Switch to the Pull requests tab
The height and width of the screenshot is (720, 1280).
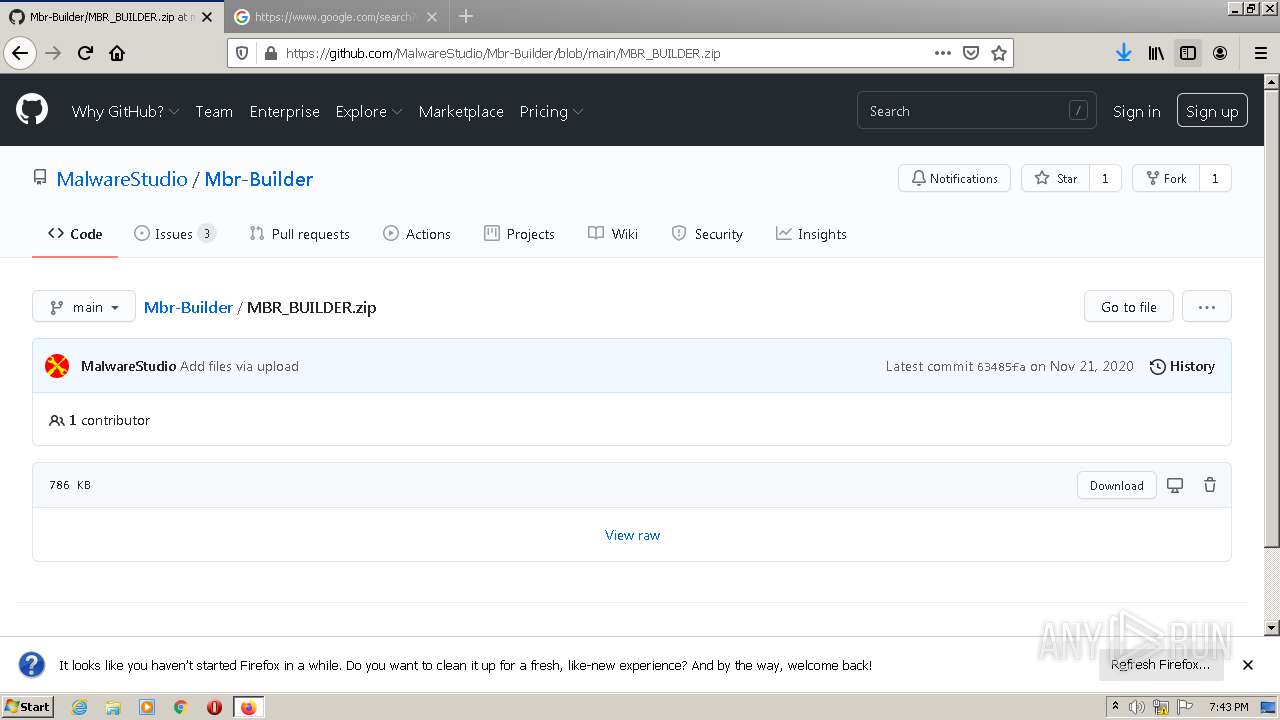point(299,234)
